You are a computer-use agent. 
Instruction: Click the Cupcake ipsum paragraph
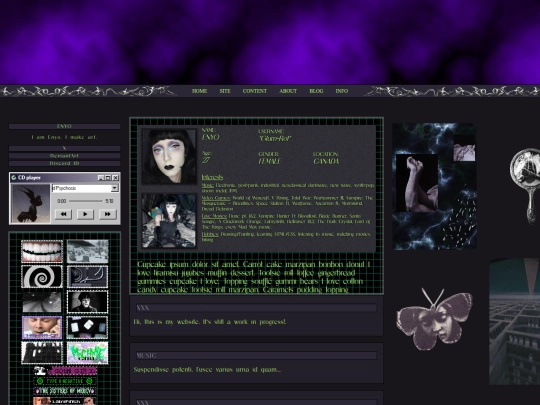tap(253, 277)
